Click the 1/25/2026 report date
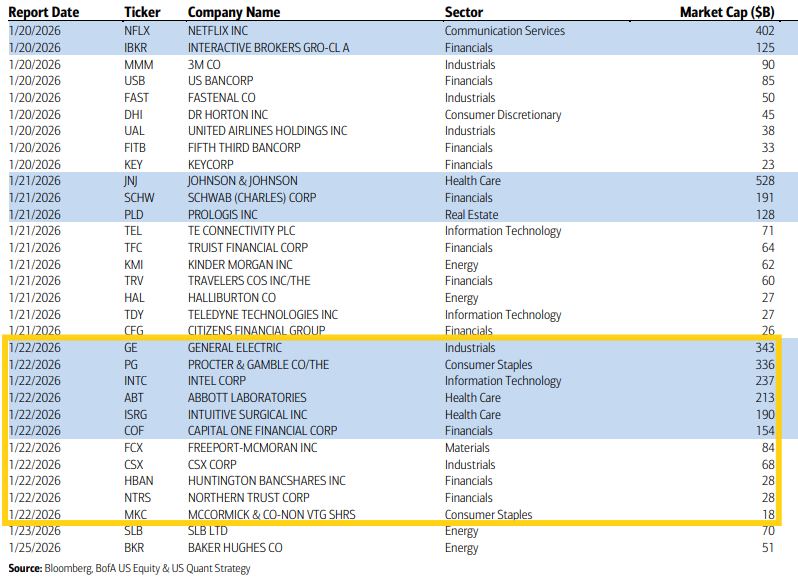Image resolution: width=798 pixels, height=588 pixels. [35, 548]
